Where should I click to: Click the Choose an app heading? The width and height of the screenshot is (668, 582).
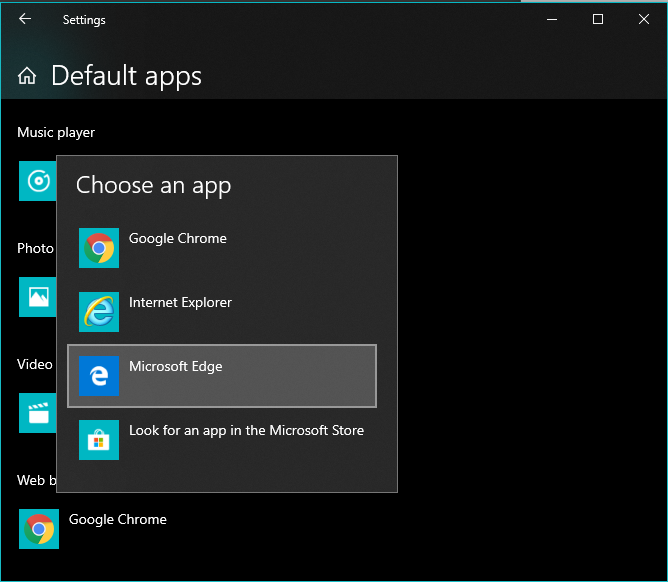click(153, 185)
